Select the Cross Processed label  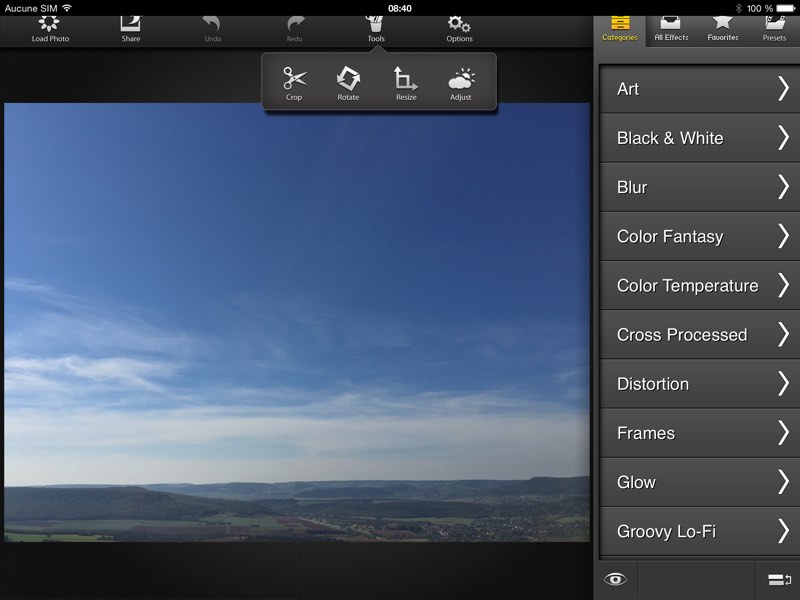[x=682, y=335]
